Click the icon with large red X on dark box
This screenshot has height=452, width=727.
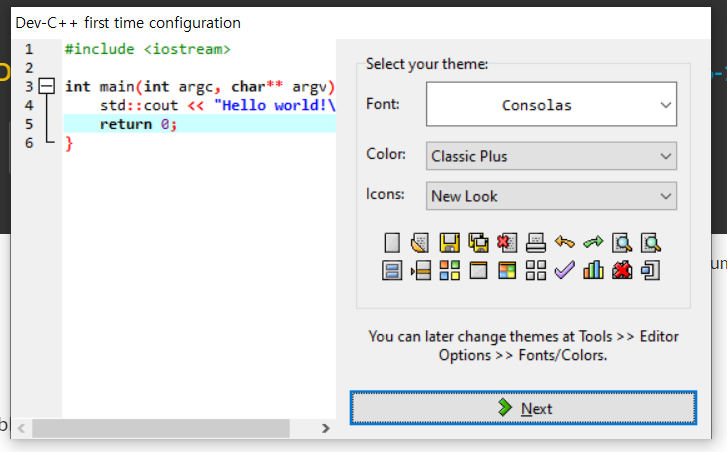coord(622,270)
